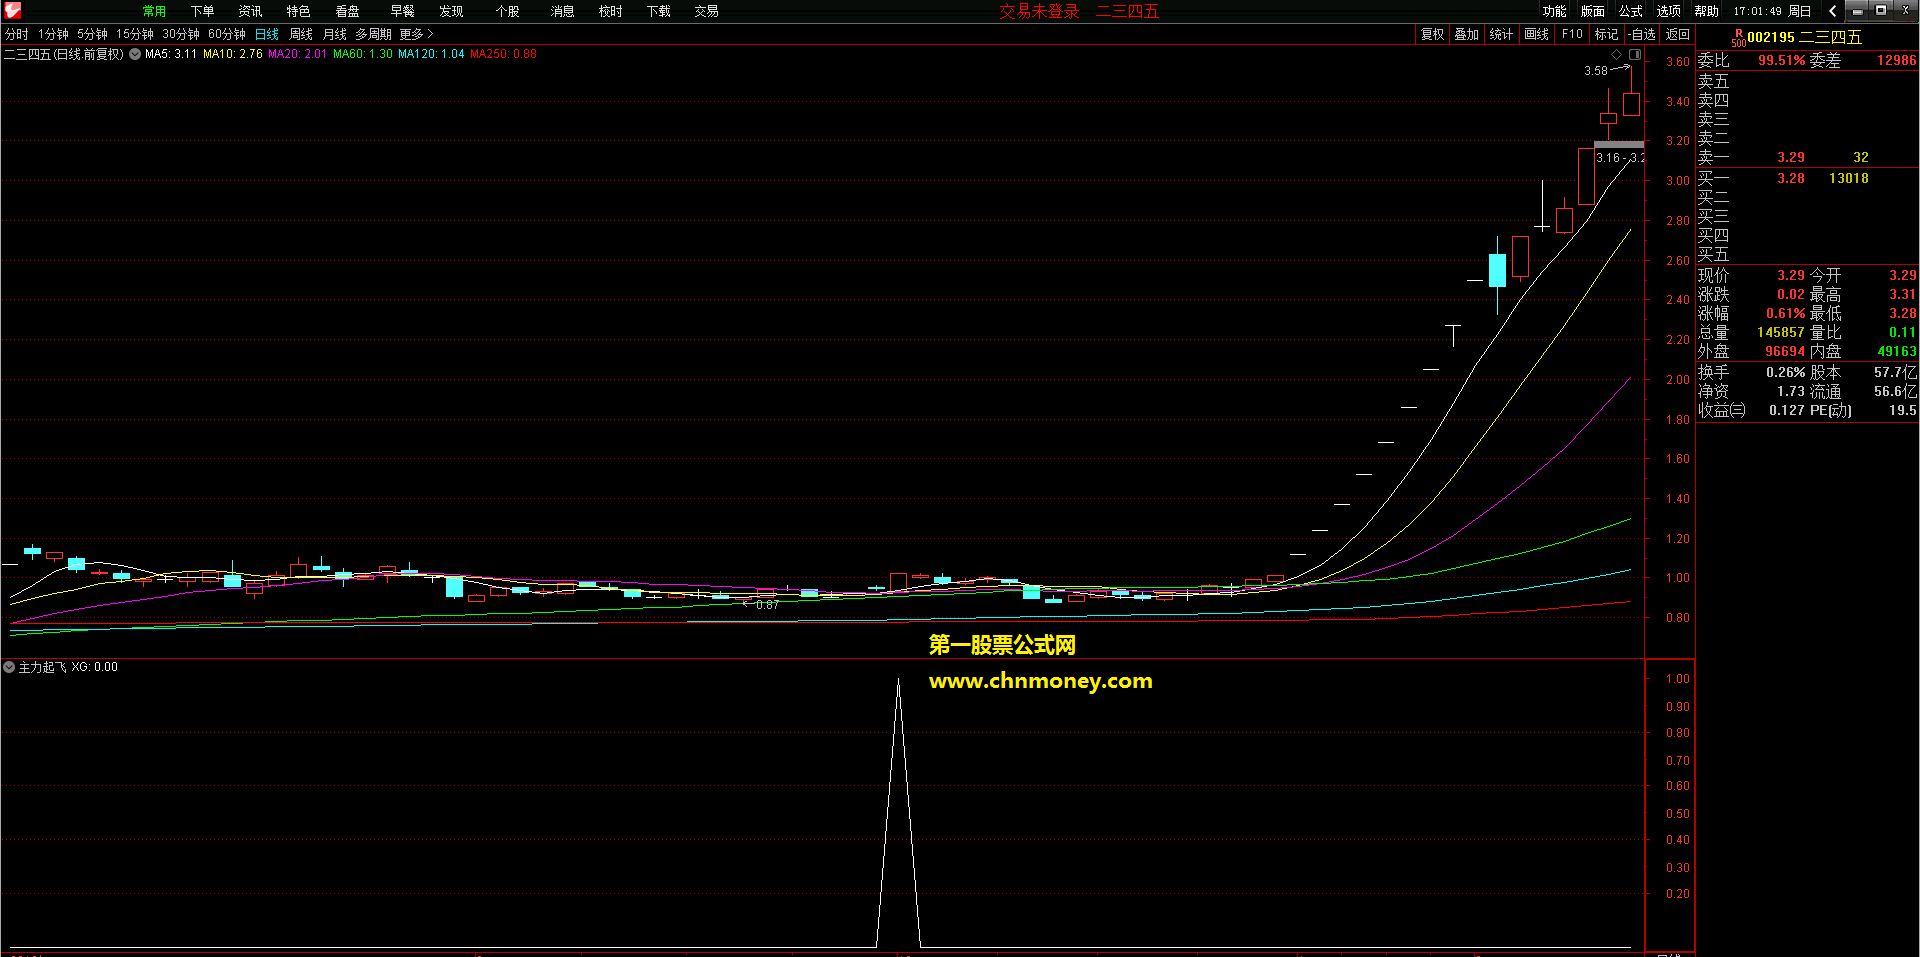
Task: Open the 功能 menu
Action: [1554, 11]
